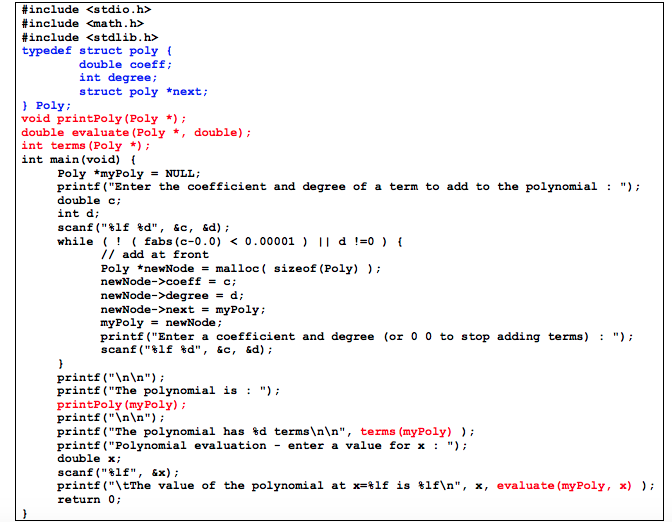Click 'typedef struct poly {' line
672x522 pixels.
click(x=97, y=51)
